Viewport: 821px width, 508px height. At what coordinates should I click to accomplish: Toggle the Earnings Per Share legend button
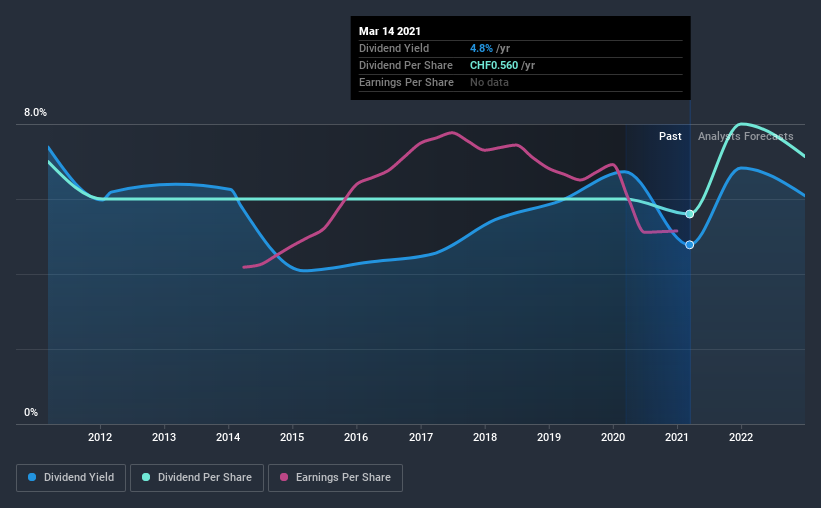[335, 478]
